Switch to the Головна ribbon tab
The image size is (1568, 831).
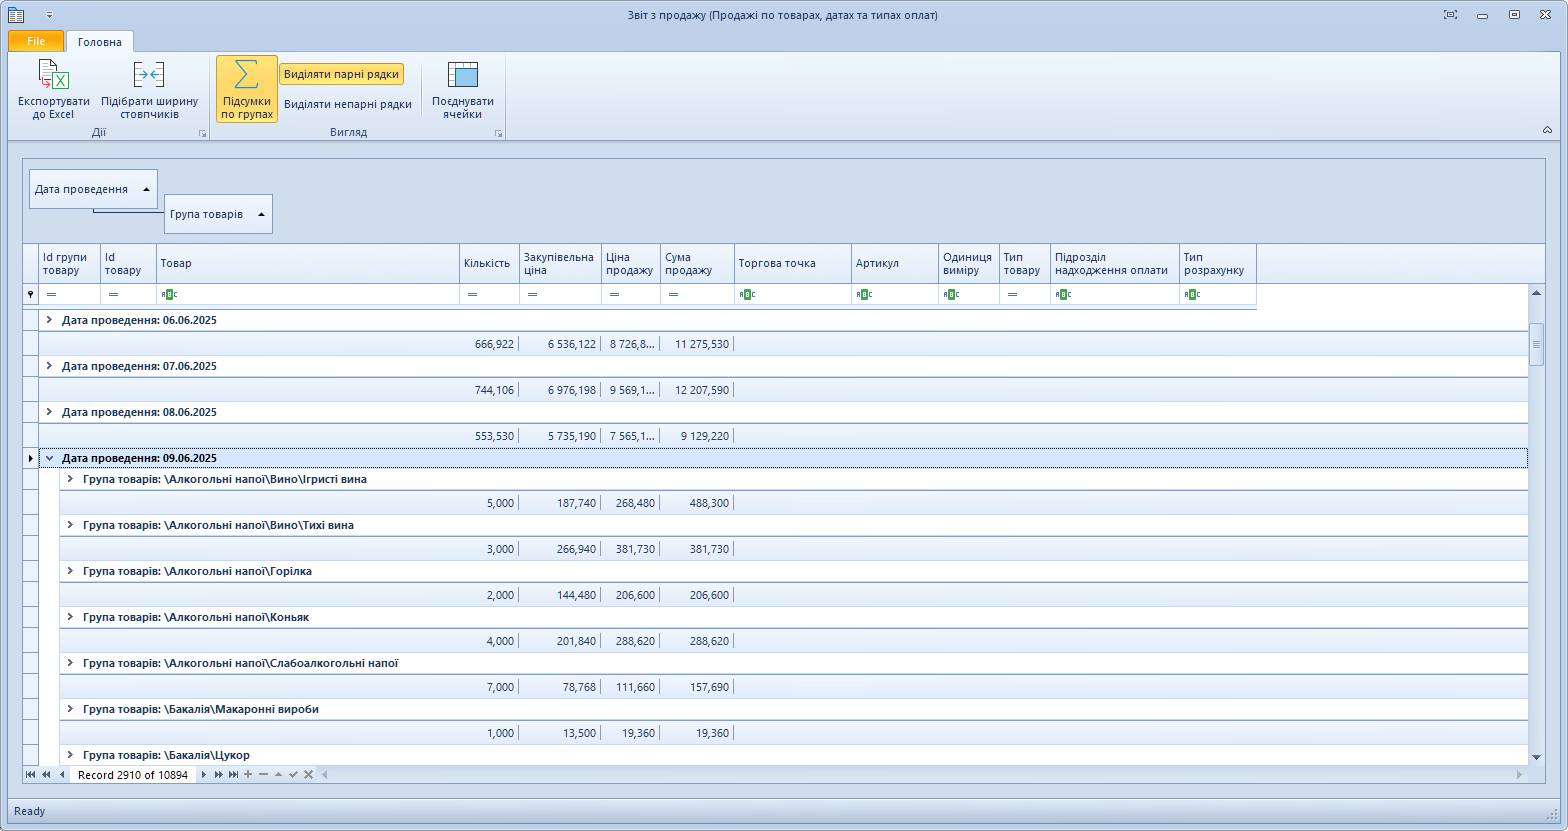point(100,42)
